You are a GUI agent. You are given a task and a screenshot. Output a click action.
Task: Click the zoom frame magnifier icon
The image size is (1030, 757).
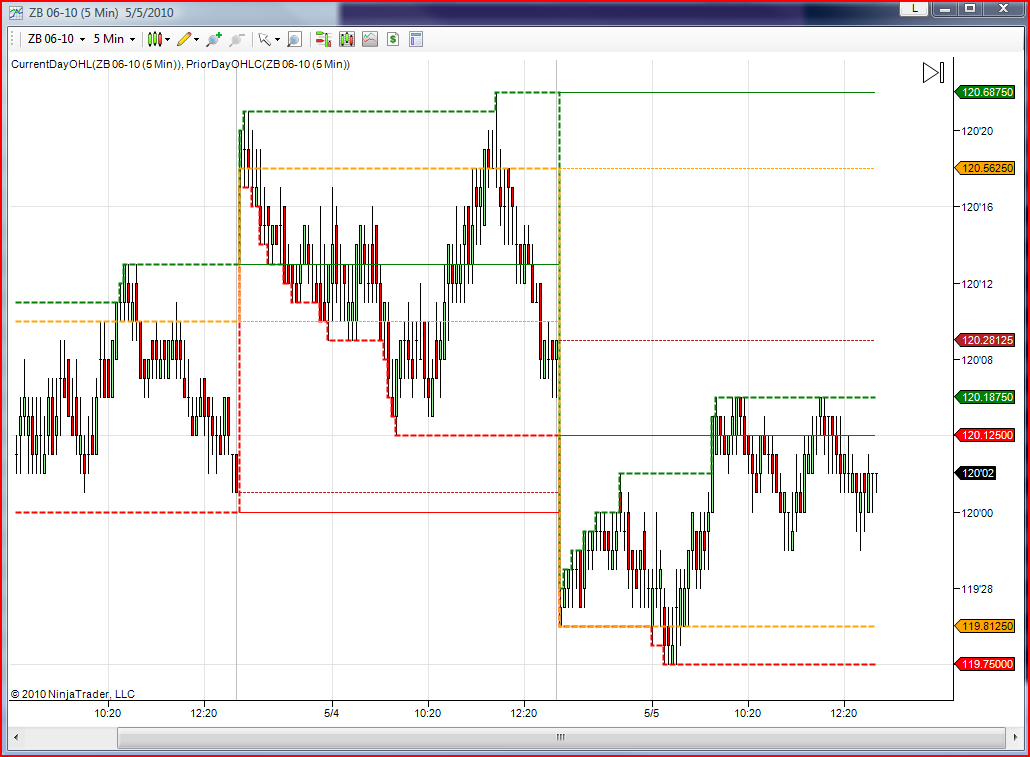[x=294, y=39]
